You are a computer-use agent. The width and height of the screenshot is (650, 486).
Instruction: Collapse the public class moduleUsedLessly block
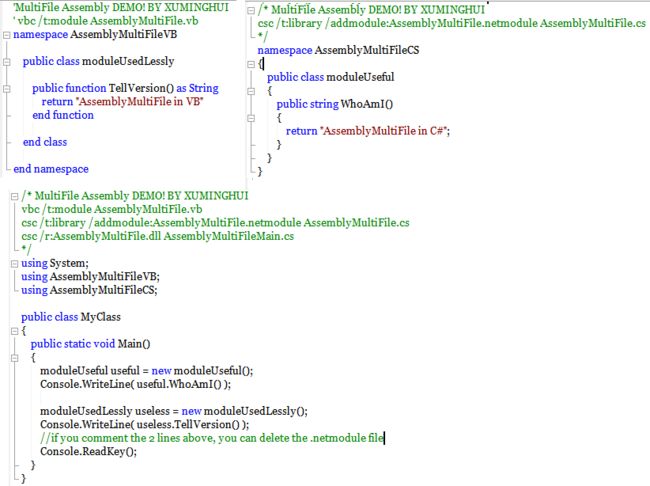pyautogui.click(x=7, y=62)
